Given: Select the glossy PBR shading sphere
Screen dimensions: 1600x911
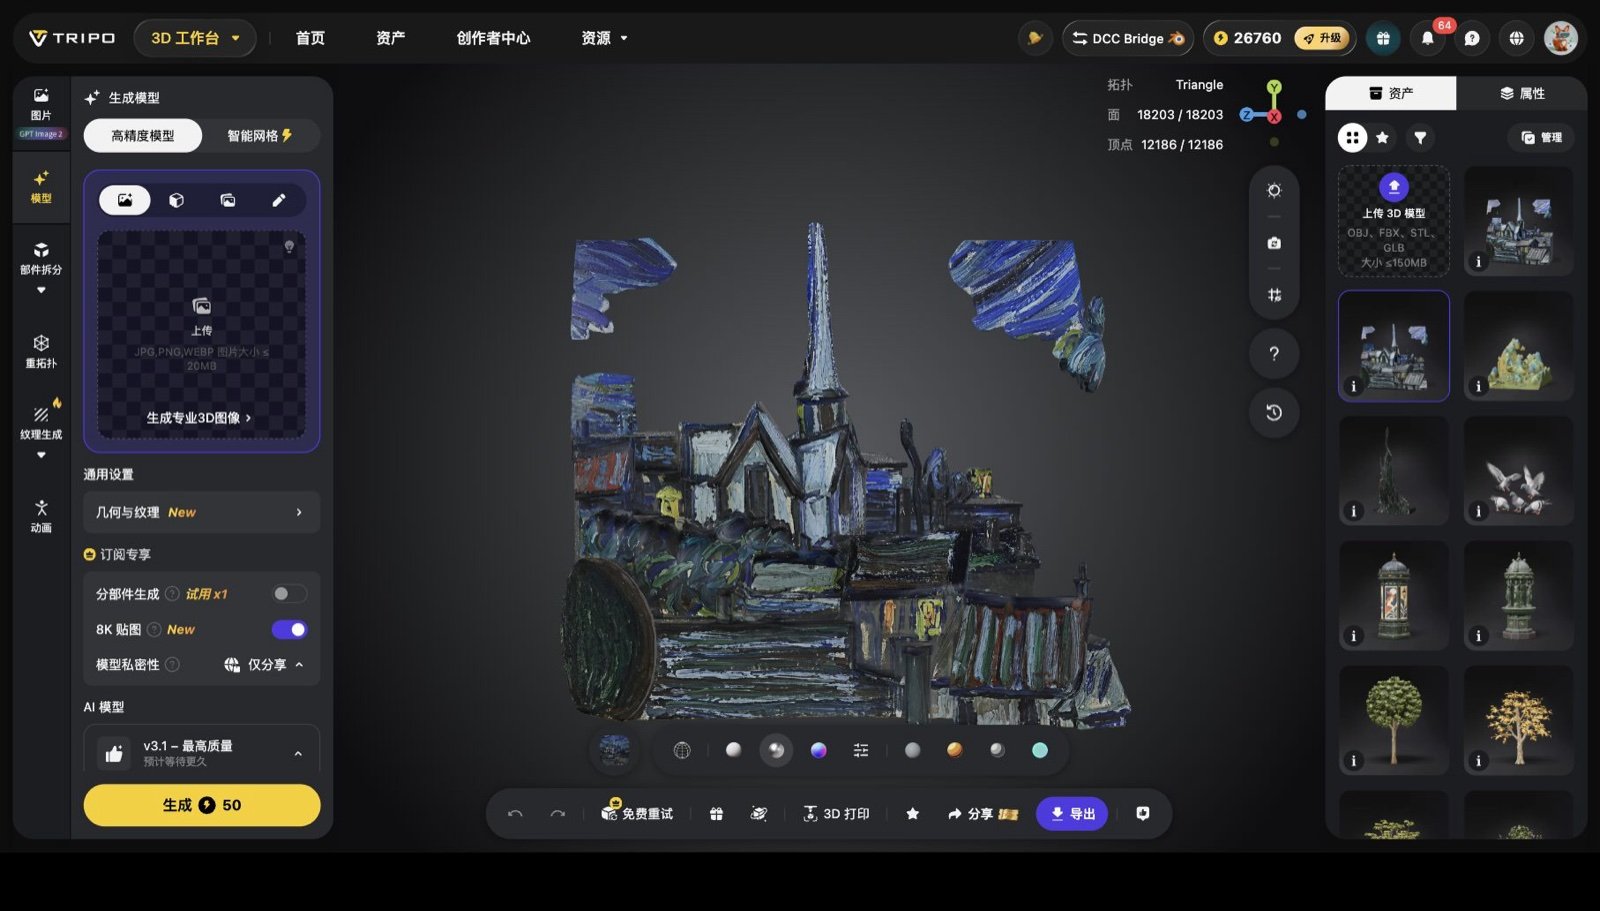Looking at the screenshot, I should click(776, 750).
